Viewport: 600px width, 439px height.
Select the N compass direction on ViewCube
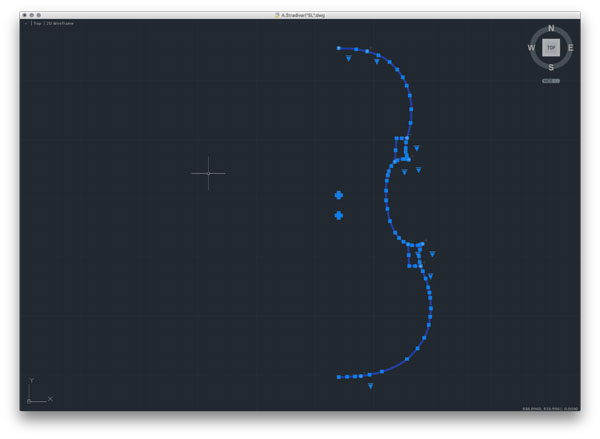pyautogui.click(x=551, y=29)
